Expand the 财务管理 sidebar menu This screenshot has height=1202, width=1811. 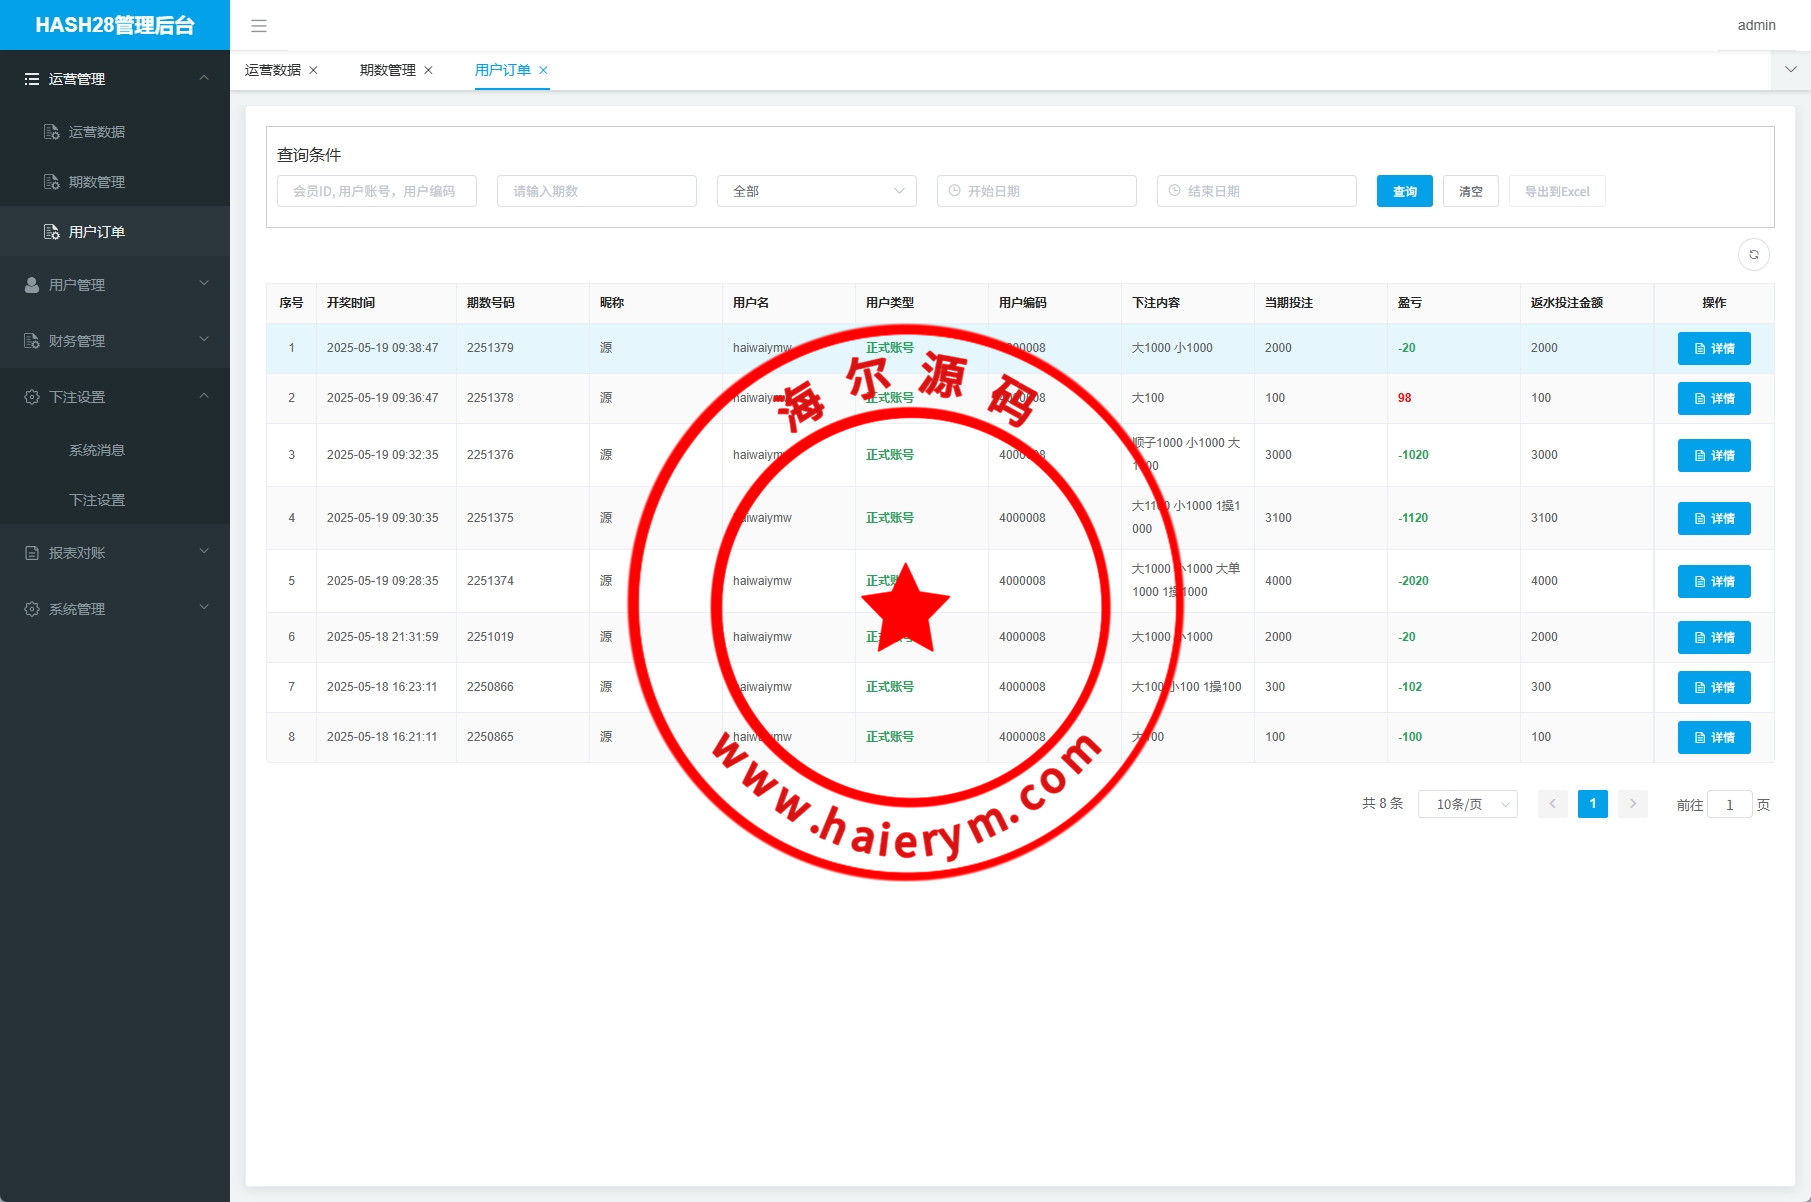tap(115, 341)
